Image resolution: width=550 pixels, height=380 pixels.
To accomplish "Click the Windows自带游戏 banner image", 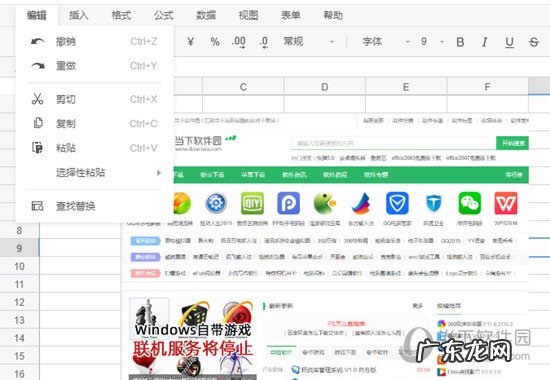I will pyautogui.click(x=192, y=338).
